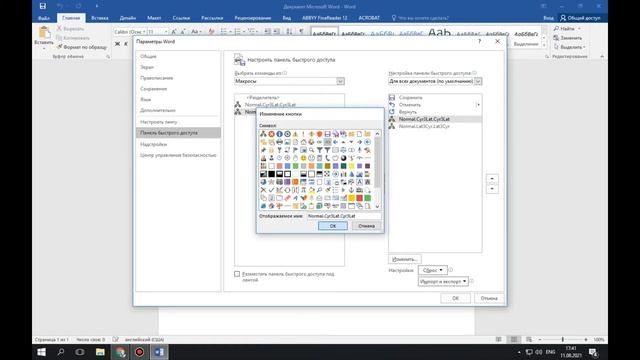The height and width of the screenshot is (360, 640).
Task: Pick the floppy disk save symbol
Action: coord(327,134)
